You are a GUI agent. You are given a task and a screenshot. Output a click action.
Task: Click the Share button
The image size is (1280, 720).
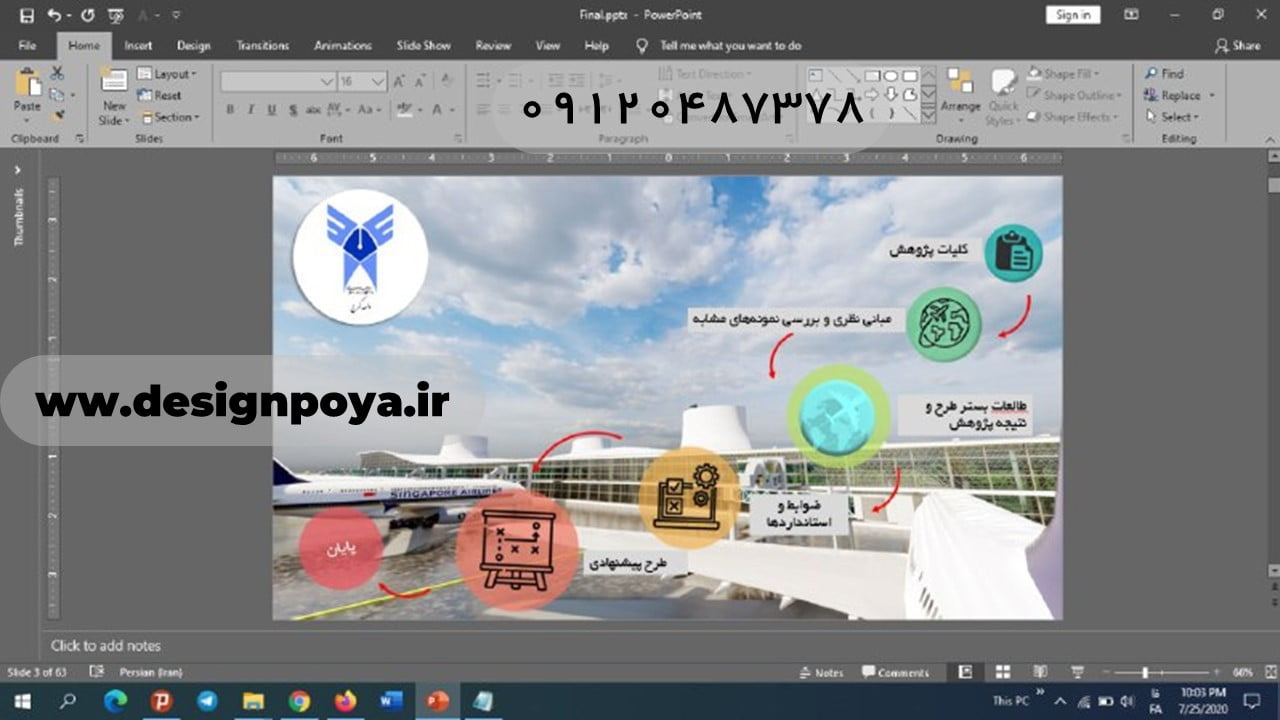click(1237, 46)
